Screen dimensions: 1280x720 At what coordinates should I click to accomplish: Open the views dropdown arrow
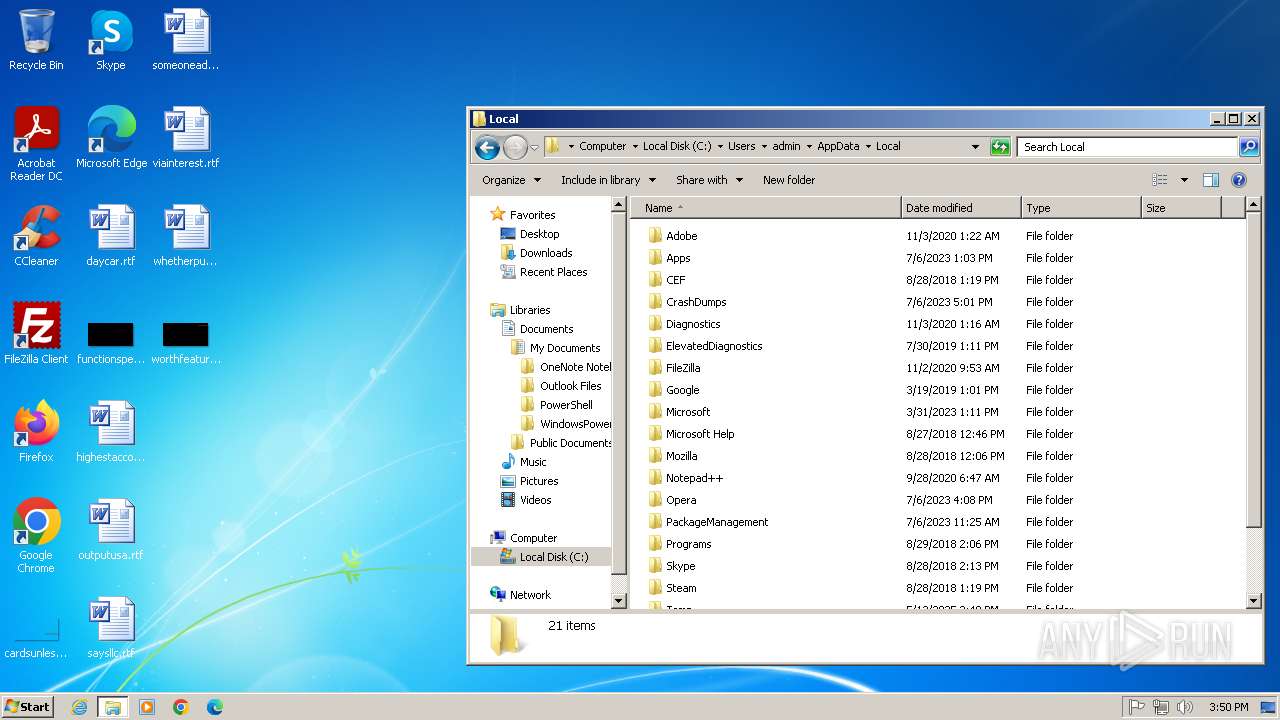tap(1184, 180)
